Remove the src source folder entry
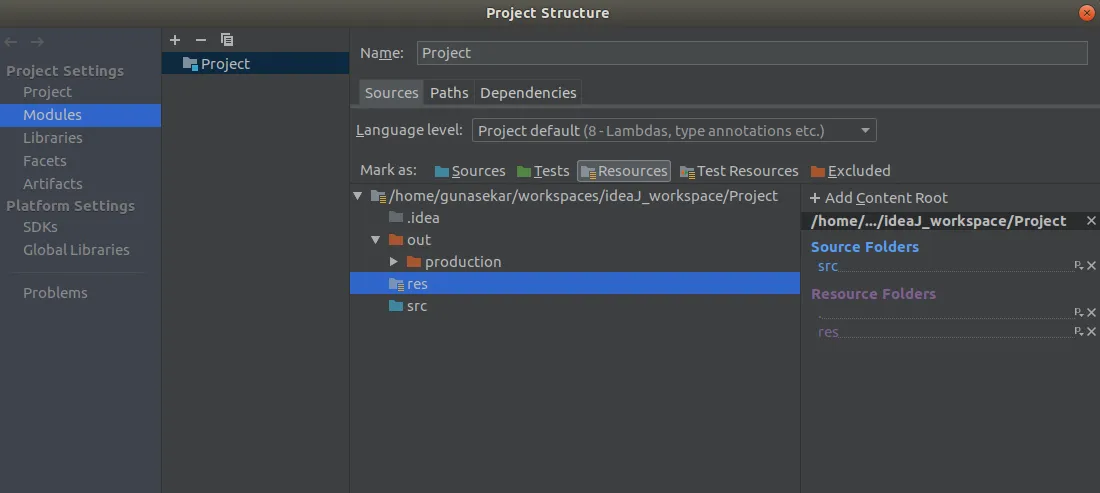 (1091, 266)
